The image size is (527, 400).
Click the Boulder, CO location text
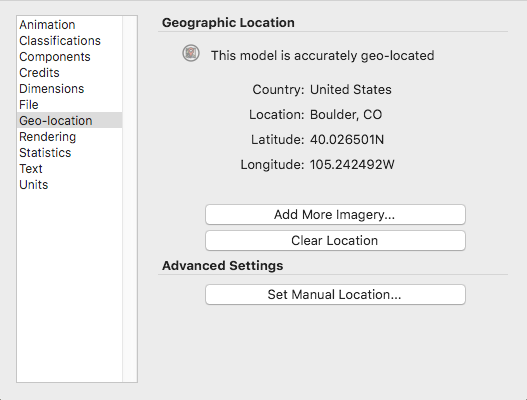pos(346,115)
